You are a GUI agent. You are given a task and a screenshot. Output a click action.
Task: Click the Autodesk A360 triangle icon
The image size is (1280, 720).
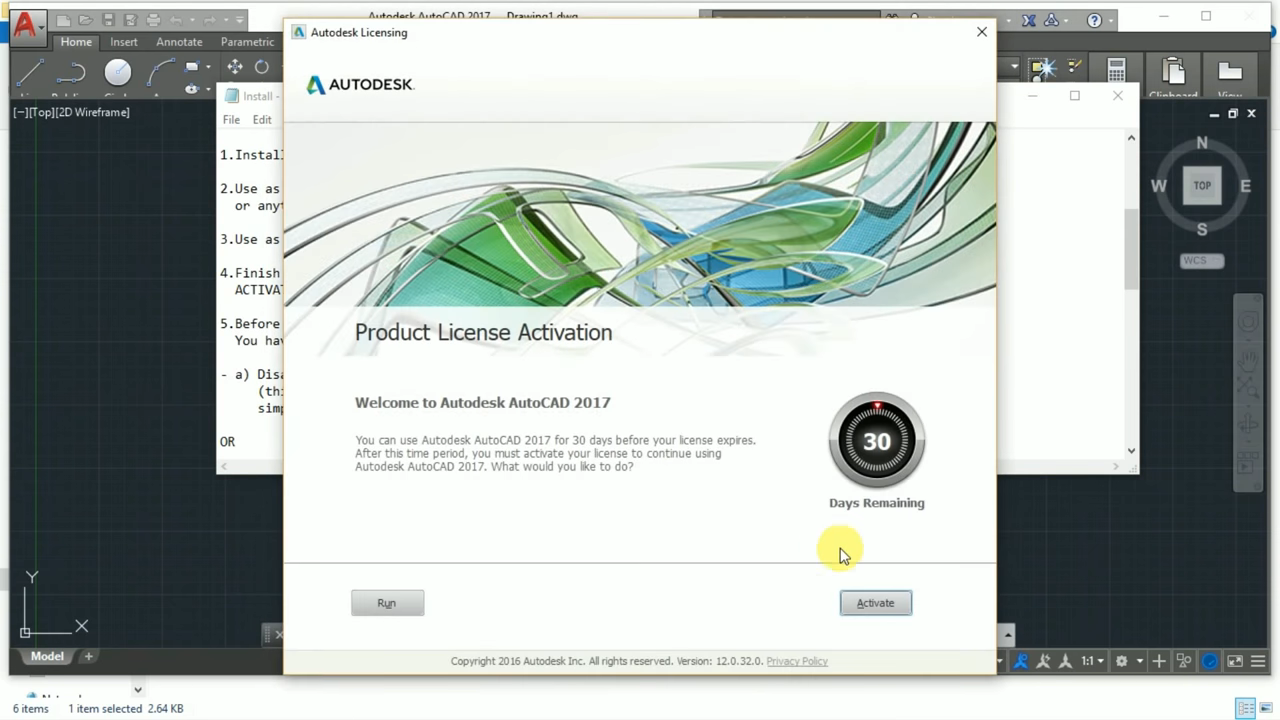(x=1052, y=20)
